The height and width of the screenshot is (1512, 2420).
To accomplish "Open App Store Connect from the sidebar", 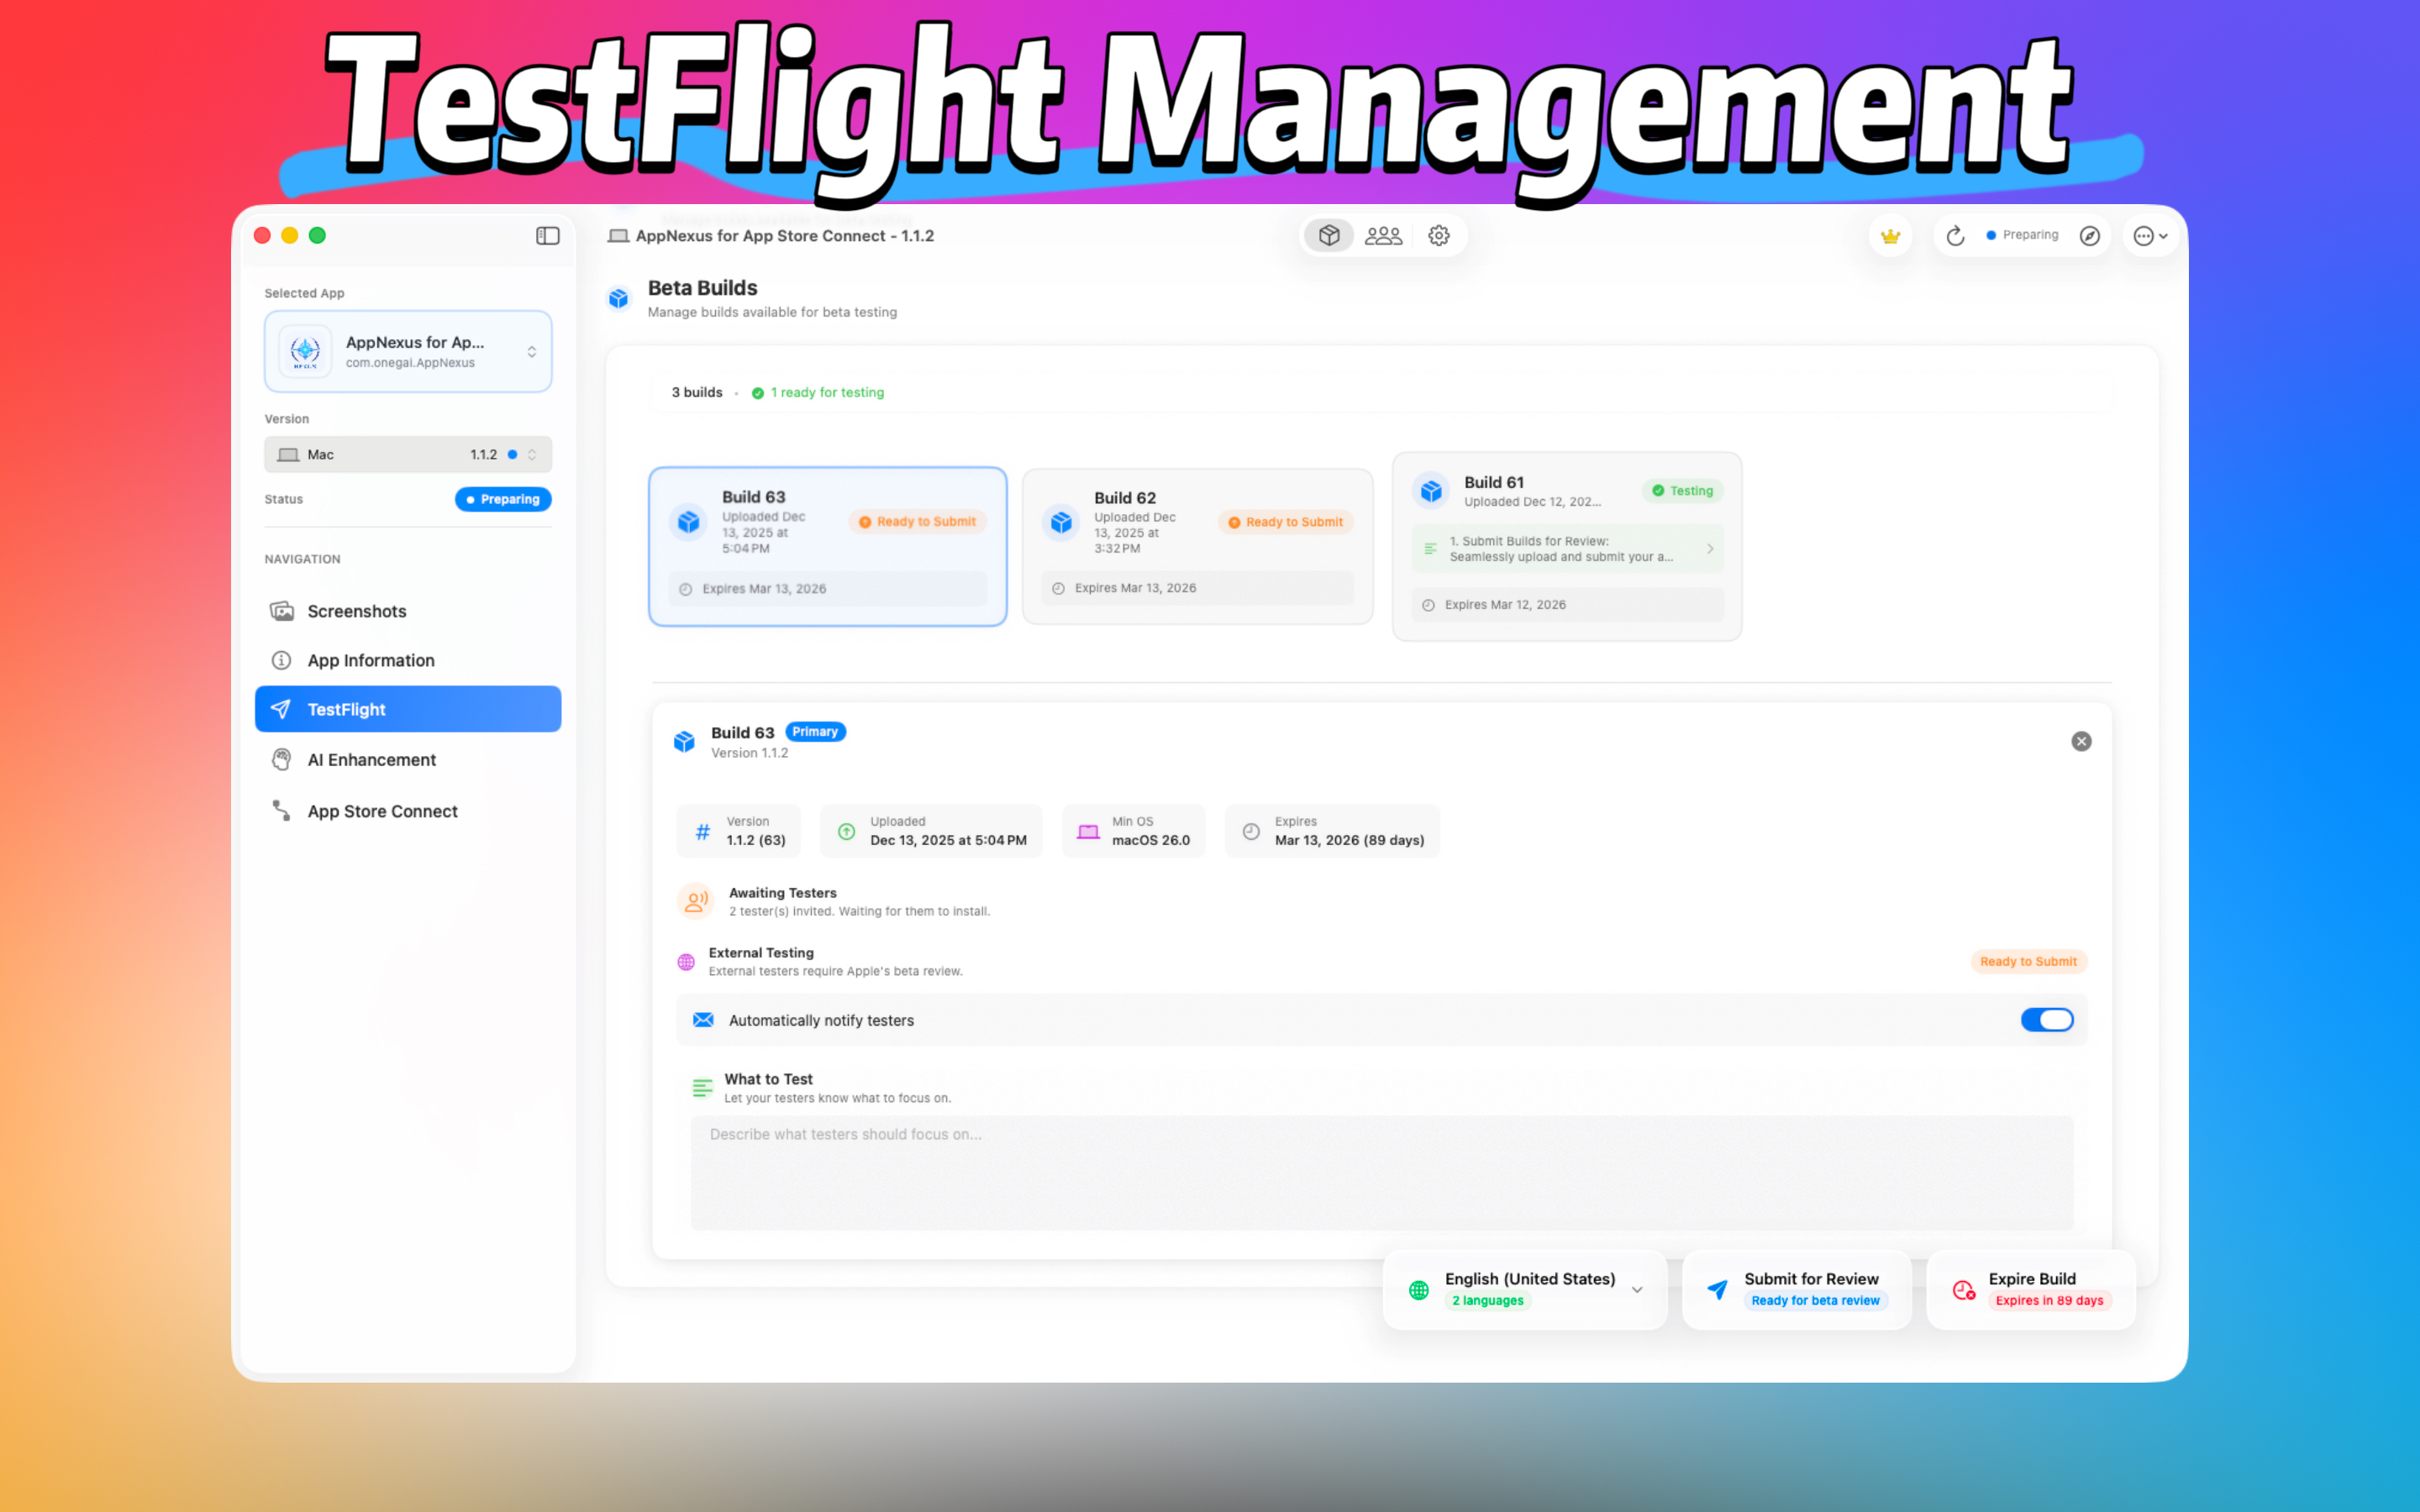I will [x=382, y=811].
